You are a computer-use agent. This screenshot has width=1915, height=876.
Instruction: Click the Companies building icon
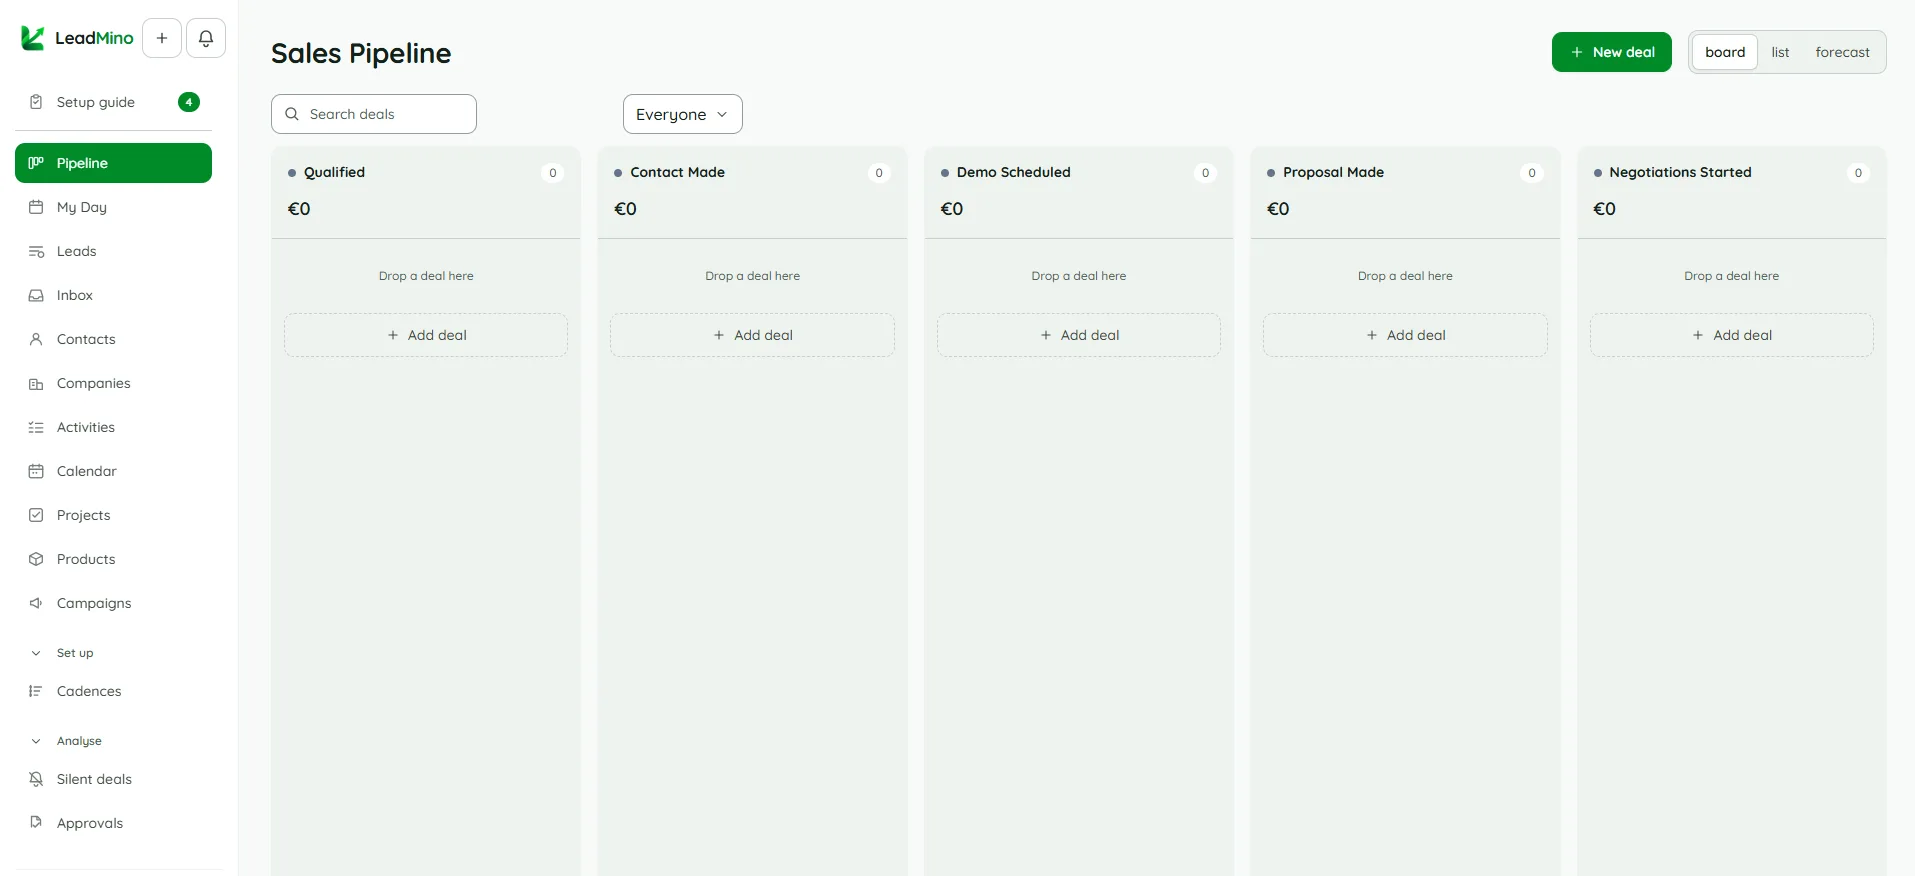click(x=36, y=383)
